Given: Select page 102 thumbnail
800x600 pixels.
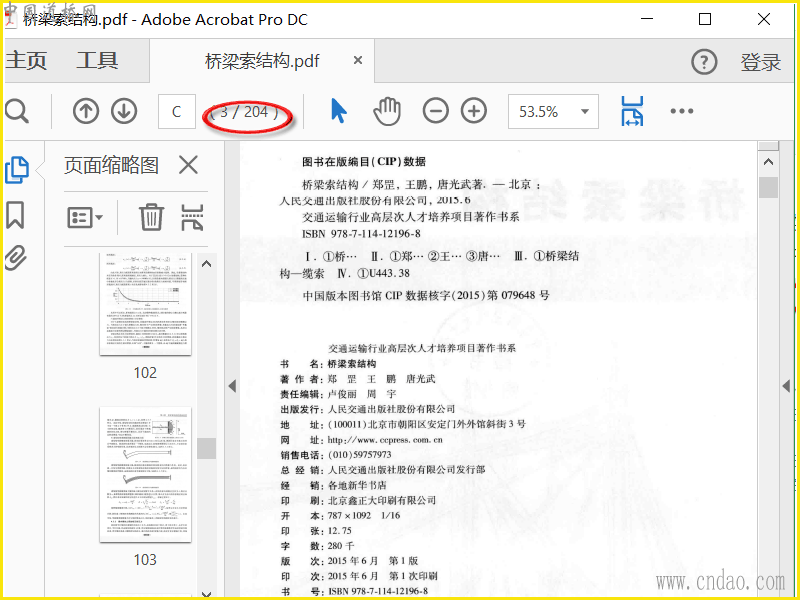Looking at the screenshot, I should click(145, 304).
